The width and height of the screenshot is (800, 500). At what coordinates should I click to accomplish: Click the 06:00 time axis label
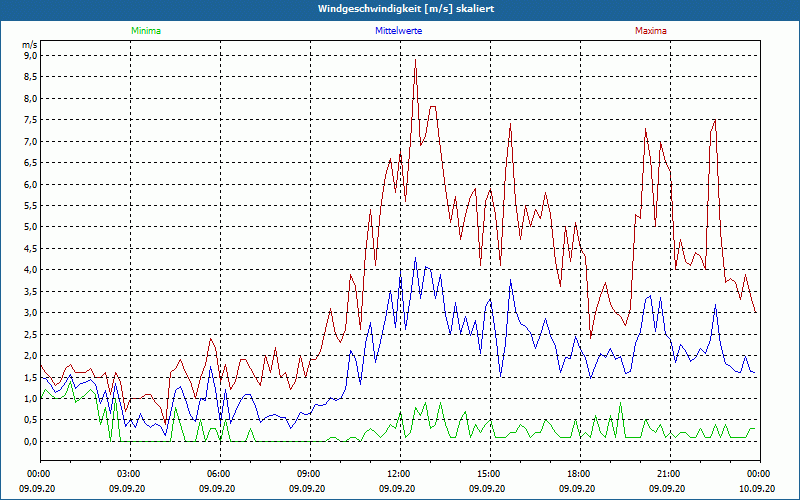pyautogui.click(x=220, y=474)
